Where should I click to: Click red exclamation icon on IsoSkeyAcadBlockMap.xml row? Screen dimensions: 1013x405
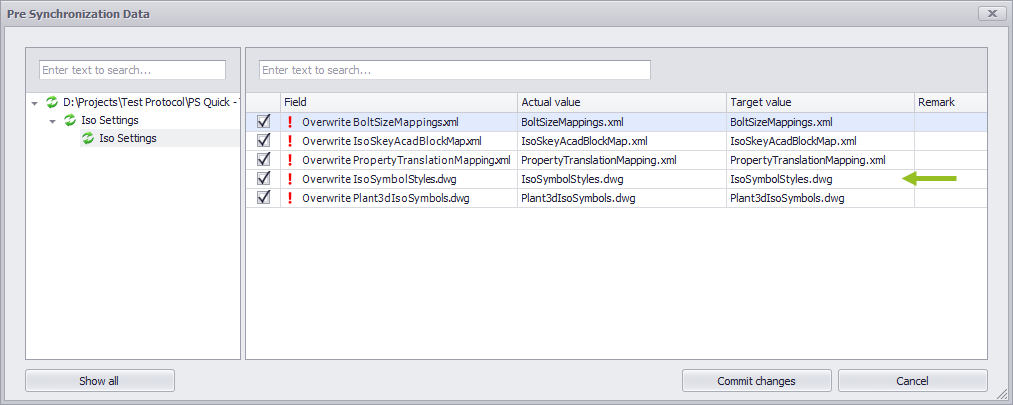coord(289,141)
